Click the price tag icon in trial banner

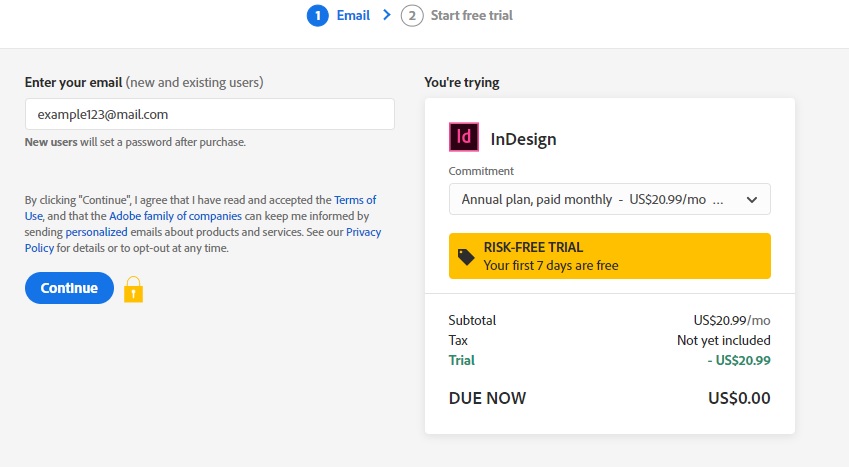tap(466, 257)
